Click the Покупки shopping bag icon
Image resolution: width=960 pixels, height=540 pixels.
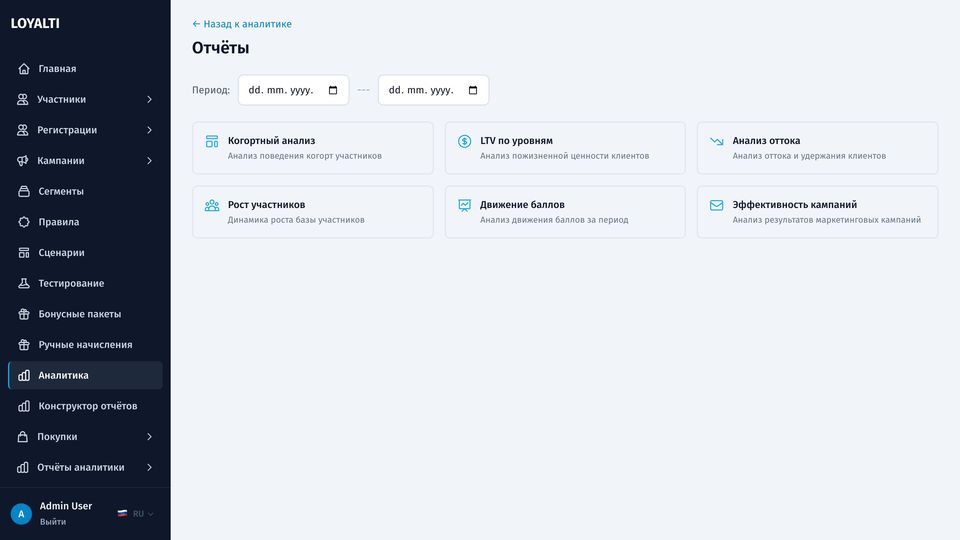[x=23, y=437]
